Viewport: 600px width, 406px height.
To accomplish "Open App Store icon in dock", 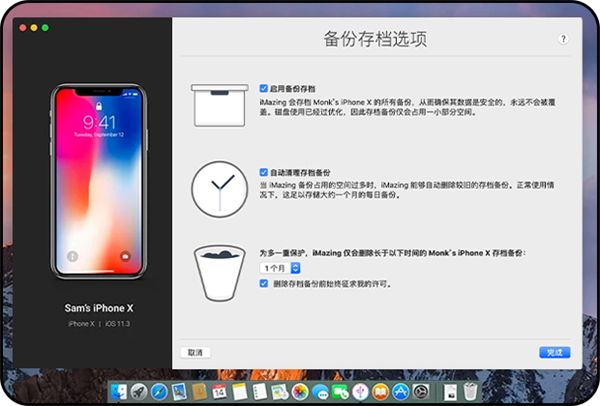I will click(x=401, y=392).
